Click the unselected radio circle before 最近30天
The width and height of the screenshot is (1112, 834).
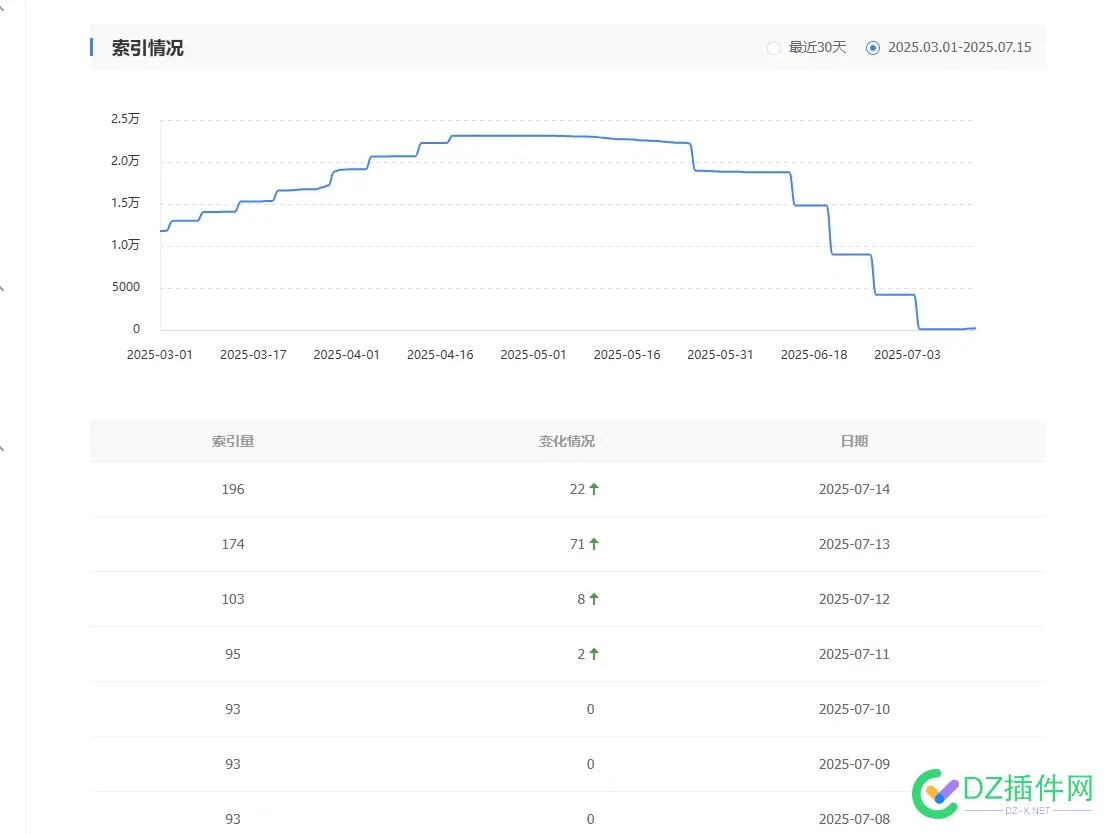tap(774, 47)
